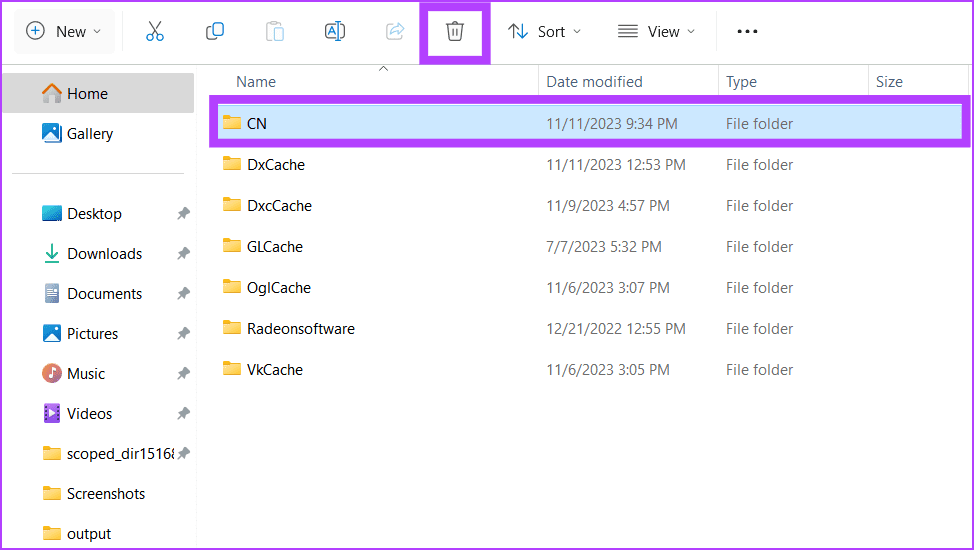Select the DxCache folder row
The width and height of the screenshot is (974, 550).
click(x=276, y=165)
